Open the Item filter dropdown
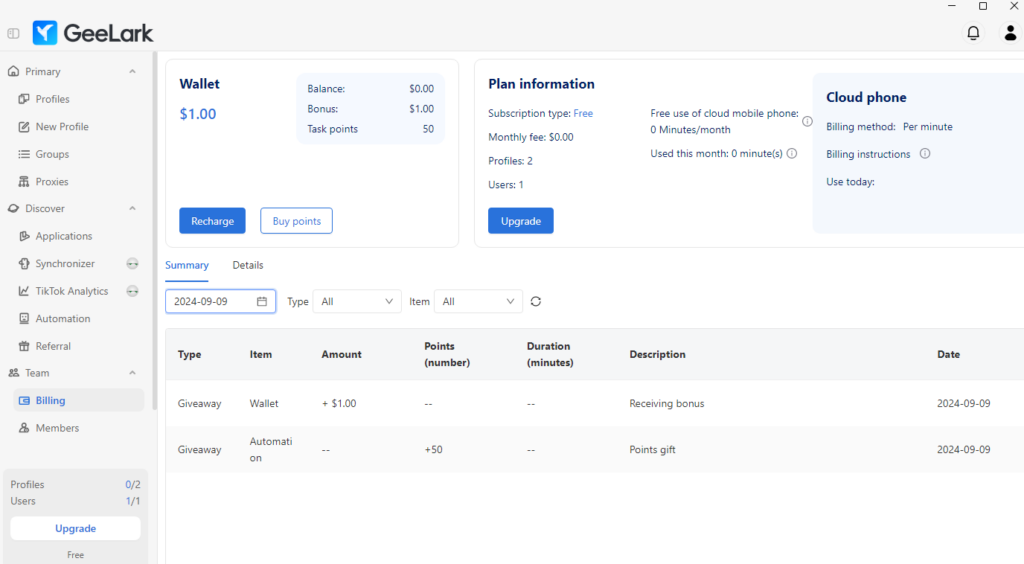Viewport: 1024px width, 564px height. 478,302
